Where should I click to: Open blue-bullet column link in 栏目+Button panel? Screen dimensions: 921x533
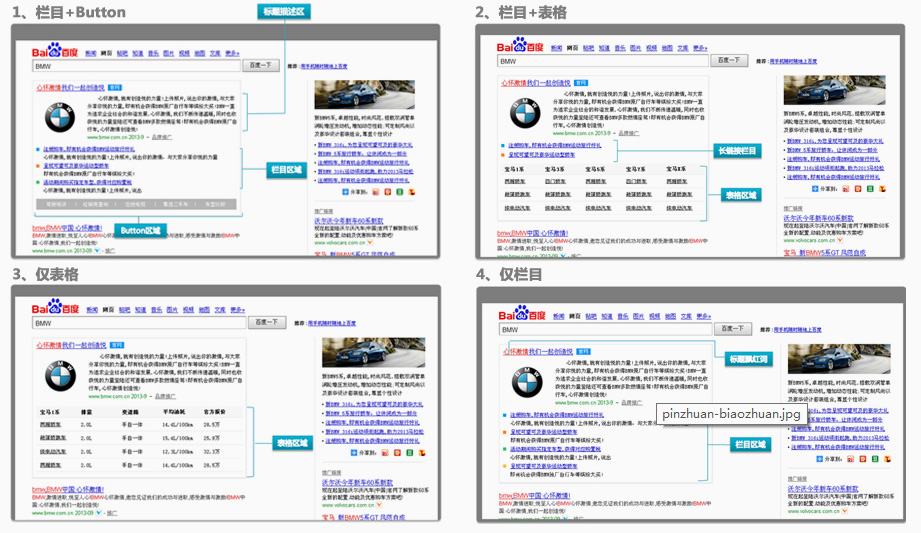tap(88, 149)
